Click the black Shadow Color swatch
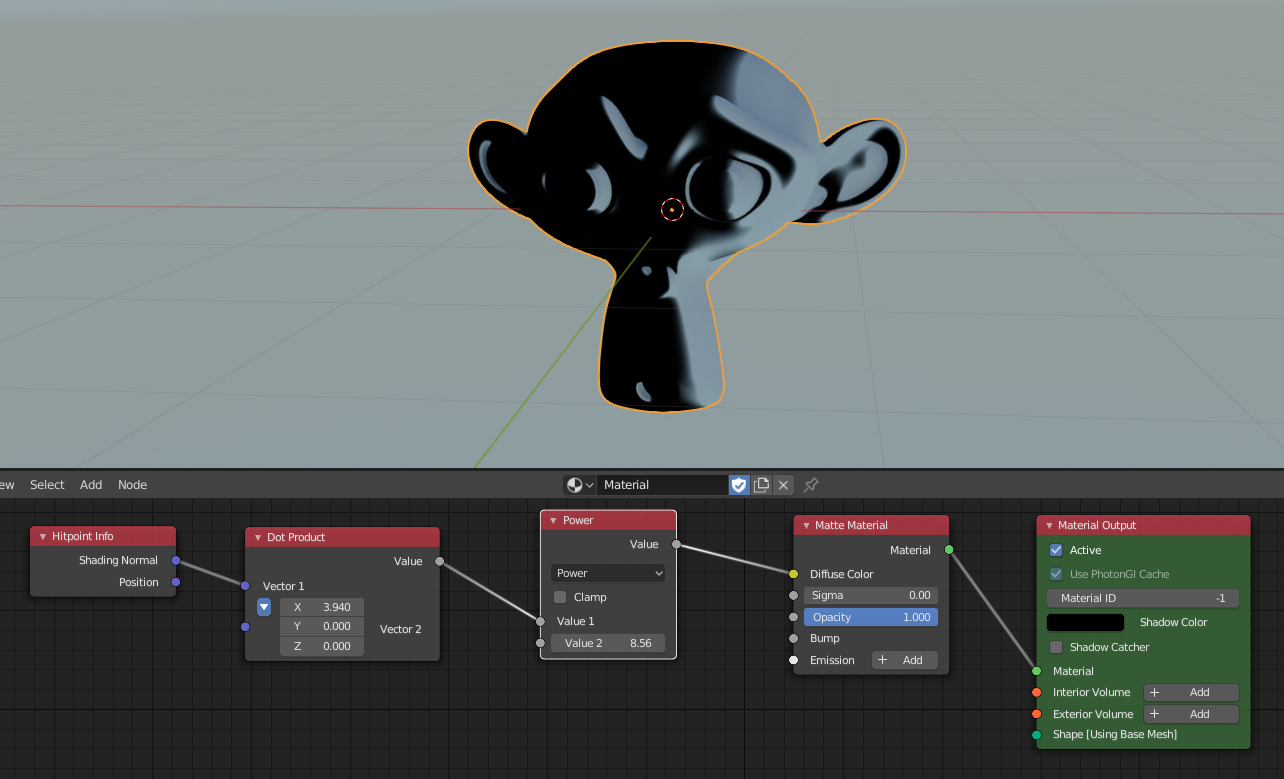Screen dimensions: 1284x779 click(1085, 622)
